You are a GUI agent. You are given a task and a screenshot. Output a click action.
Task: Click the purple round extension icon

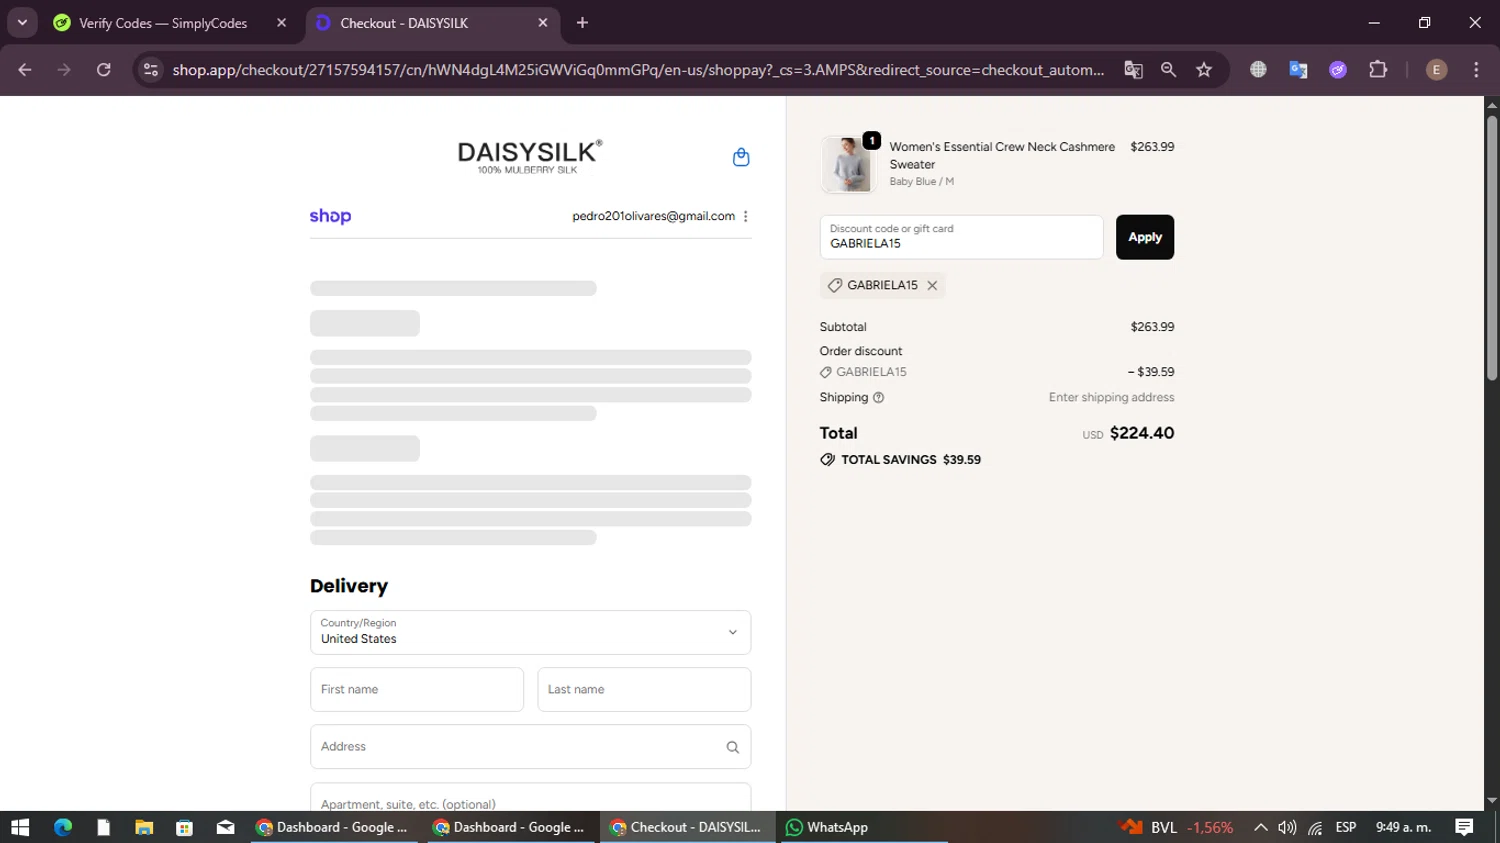1338,70
